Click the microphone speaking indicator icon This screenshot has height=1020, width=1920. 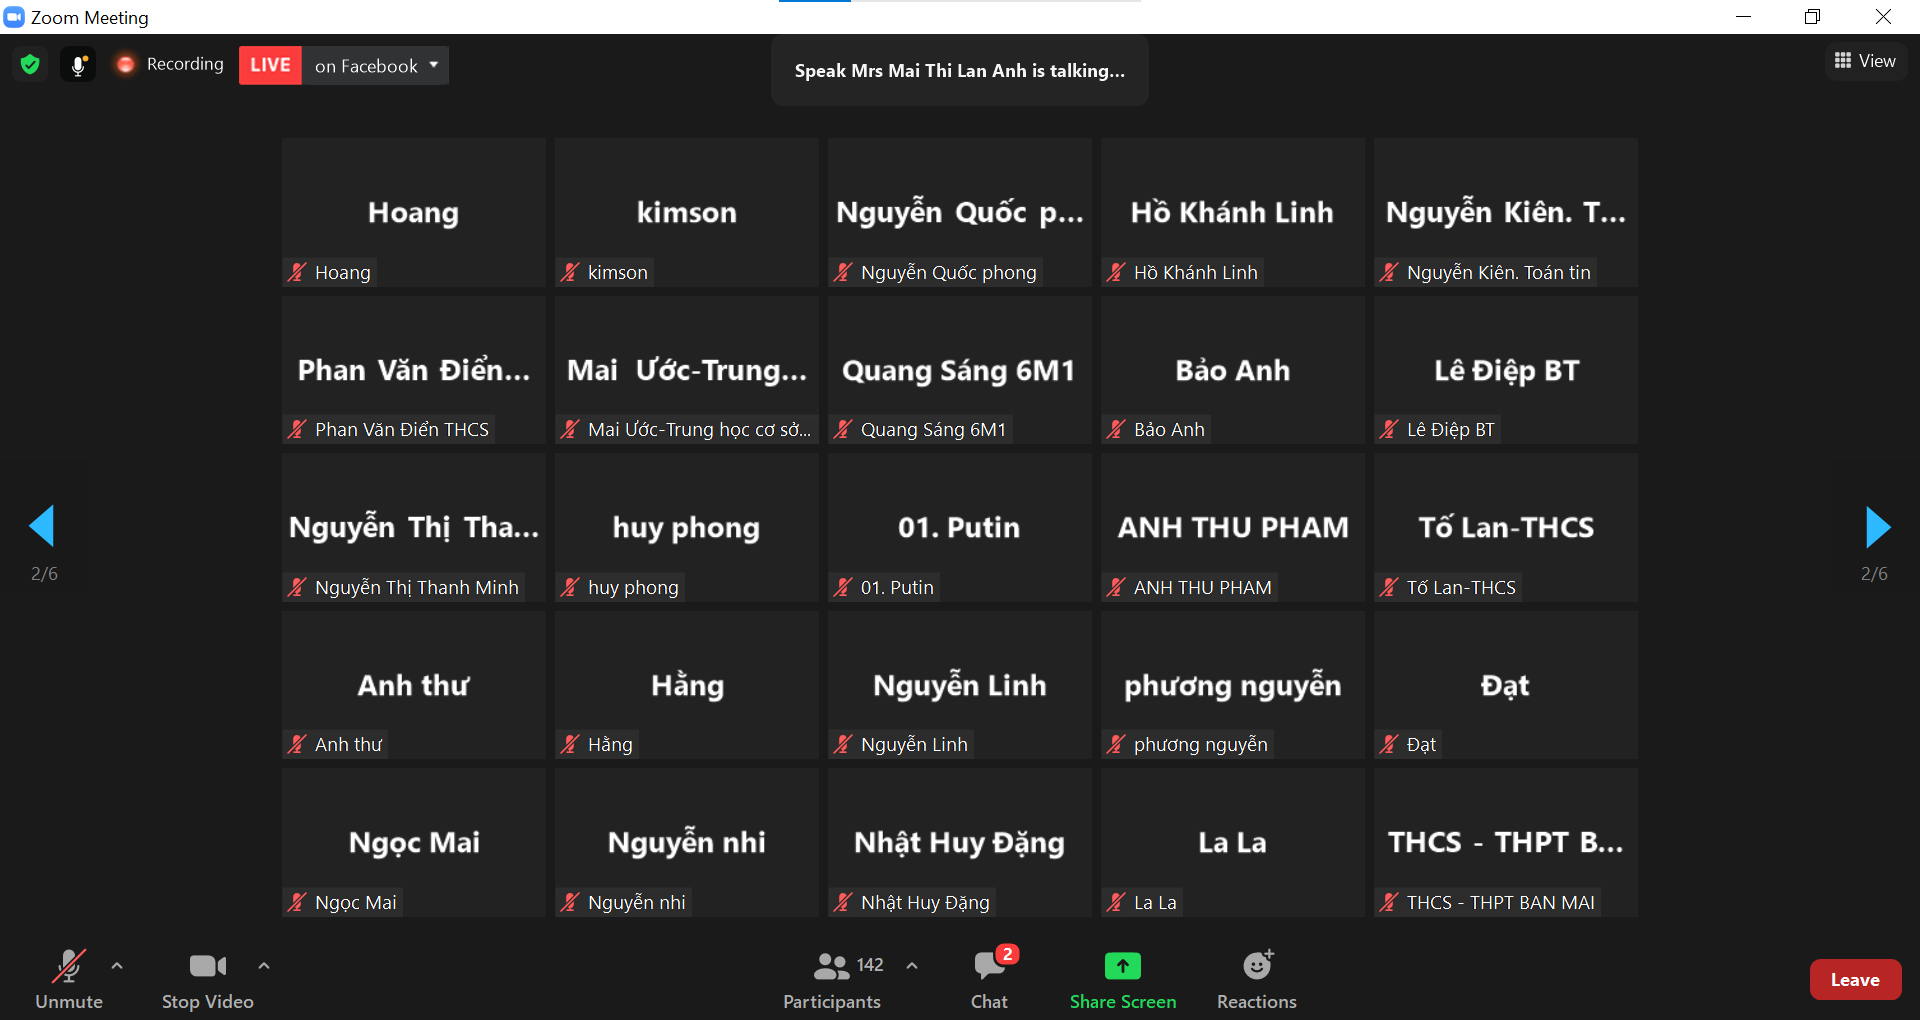(78, 65)
